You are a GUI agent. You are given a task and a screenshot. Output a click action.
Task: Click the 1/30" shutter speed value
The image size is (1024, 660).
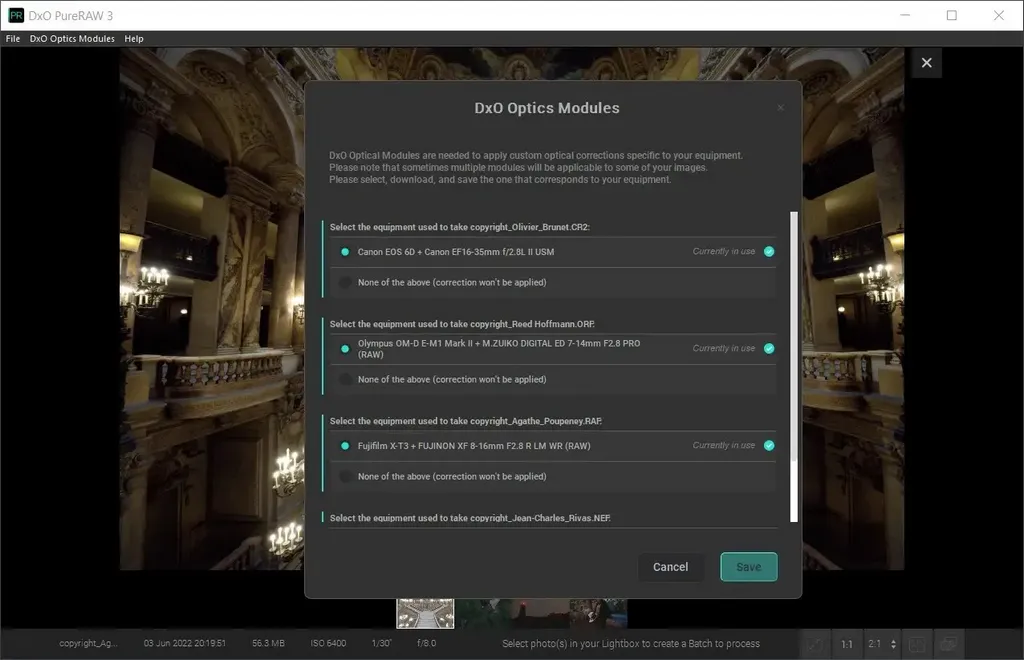tap(381, 644)
